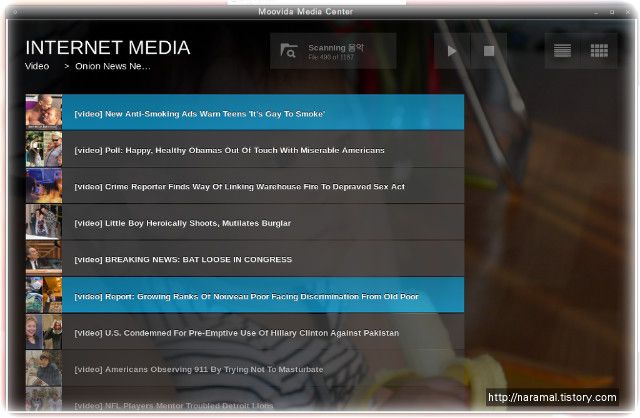Select Little Boy Heroically Shoots video
This screenshot has width=640, height=418.
pos(263,222)
